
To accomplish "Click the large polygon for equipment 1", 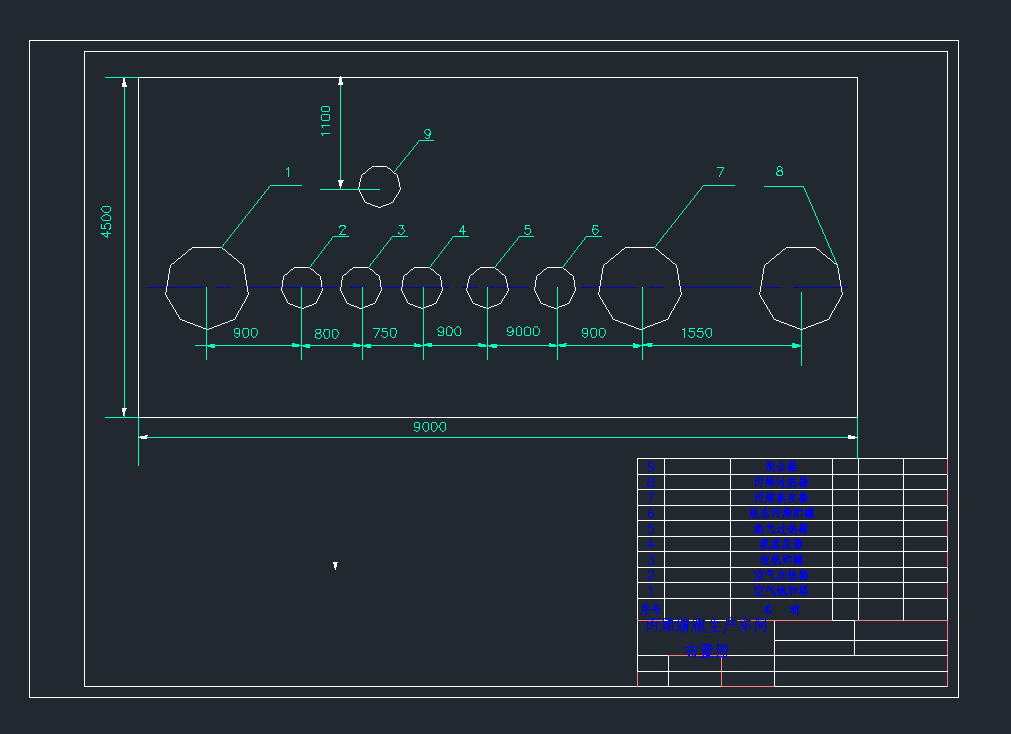I will (206, 288).
